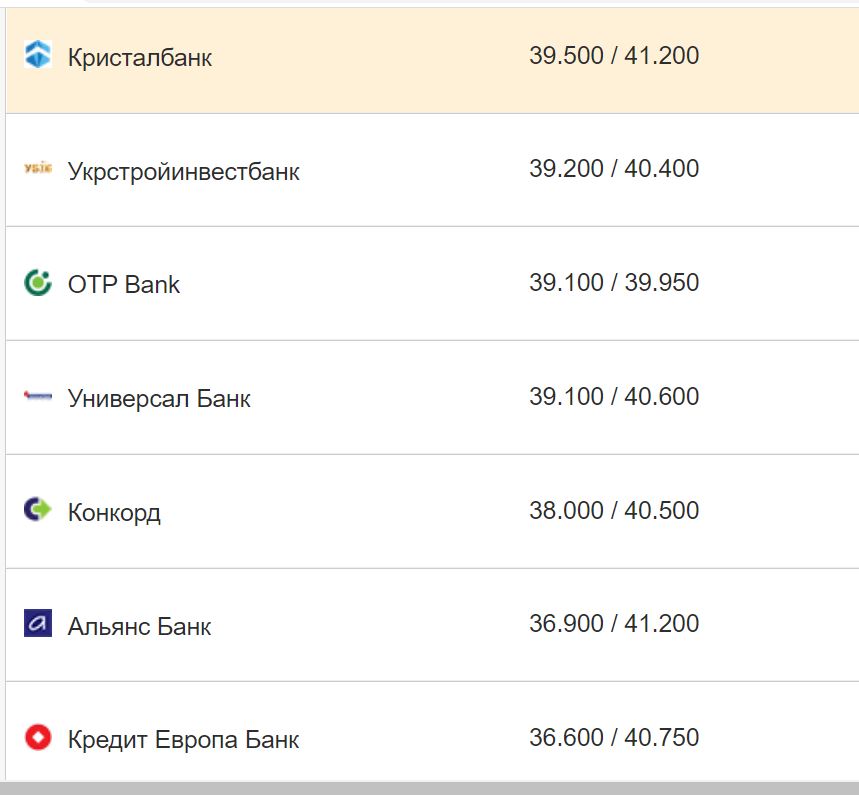
Task: Open the Кристалбанк bank page
Action: point(139,58)
